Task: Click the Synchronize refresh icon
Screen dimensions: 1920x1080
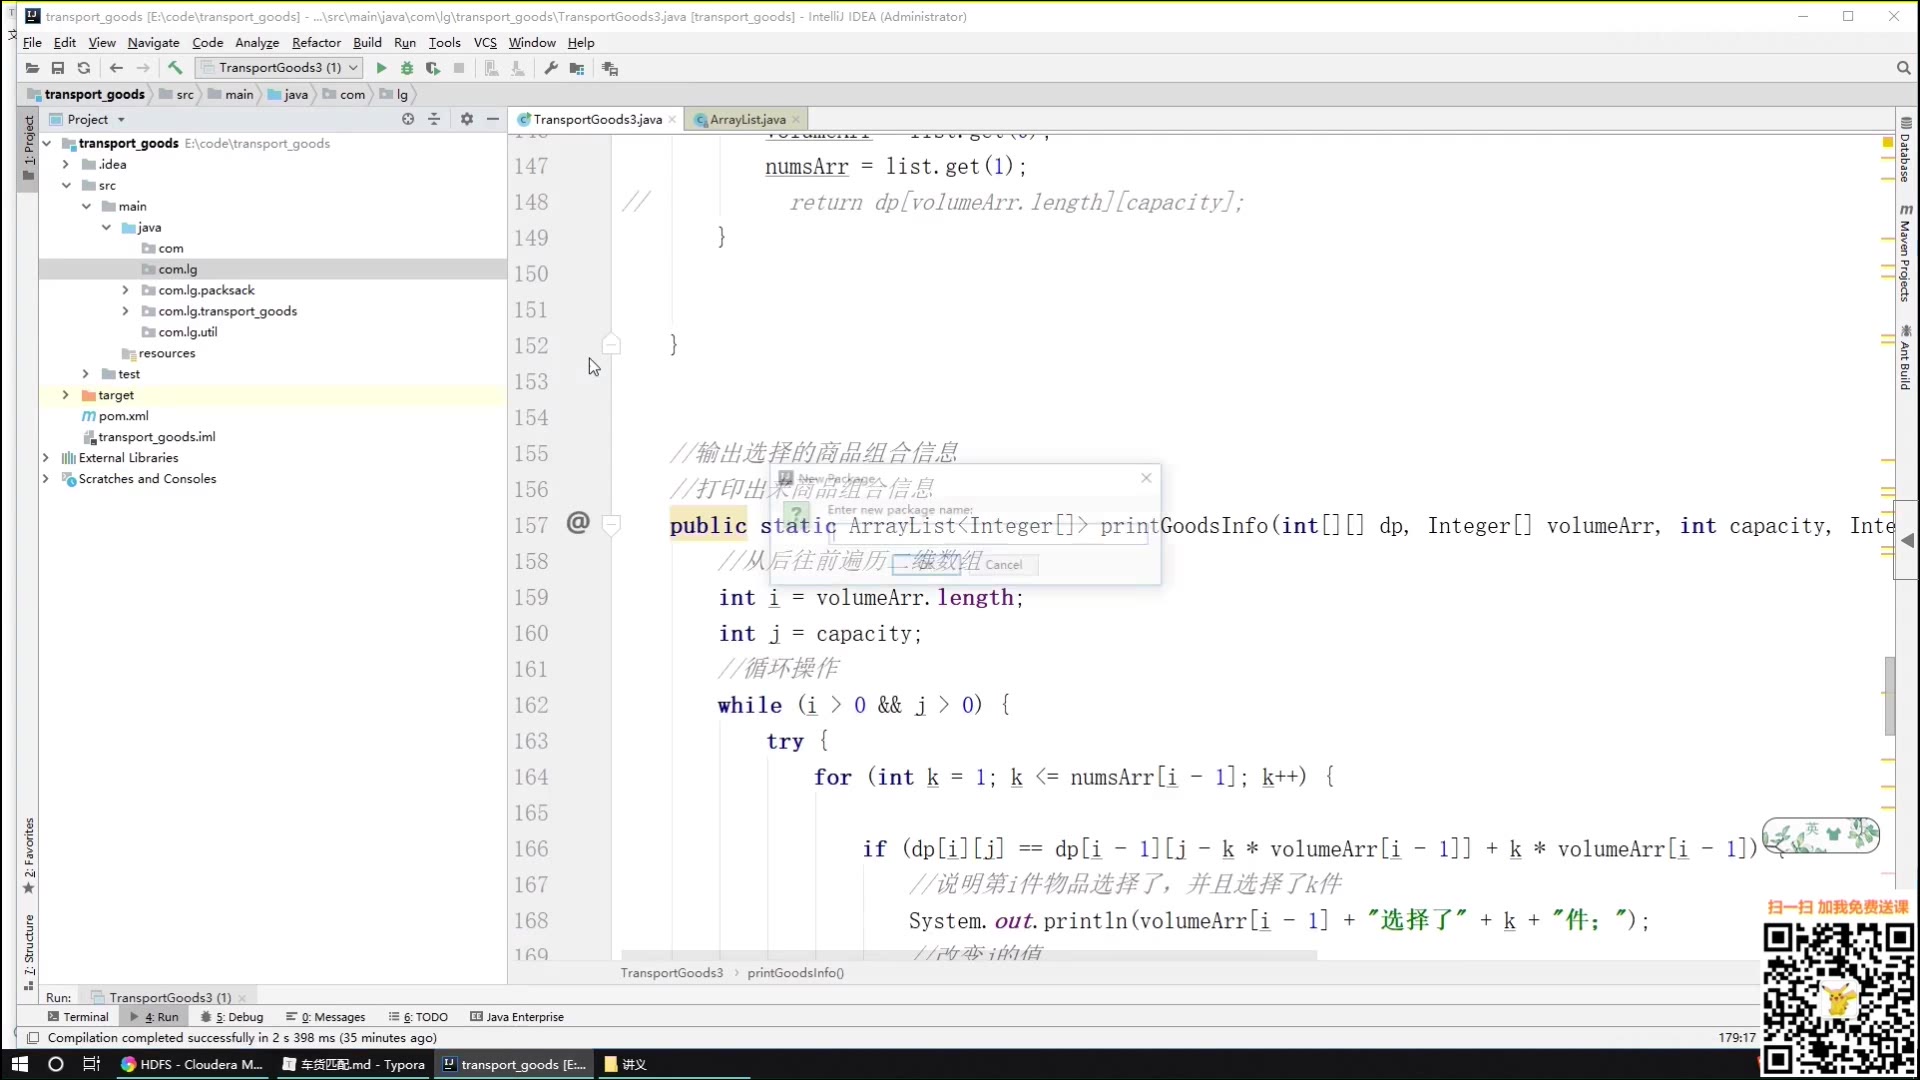Action: tap(84, 68)
